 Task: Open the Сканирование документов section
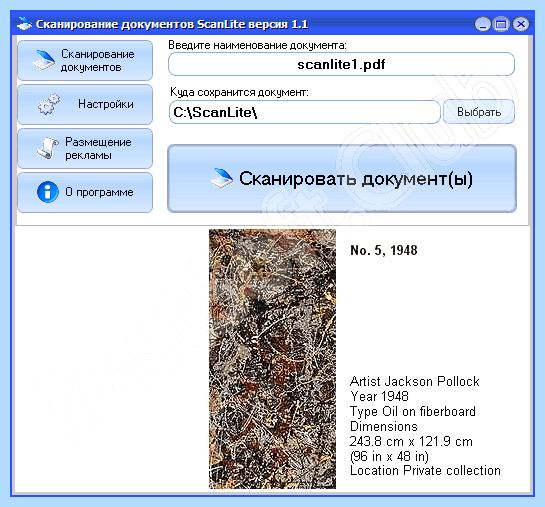click(x=85, y=60)
